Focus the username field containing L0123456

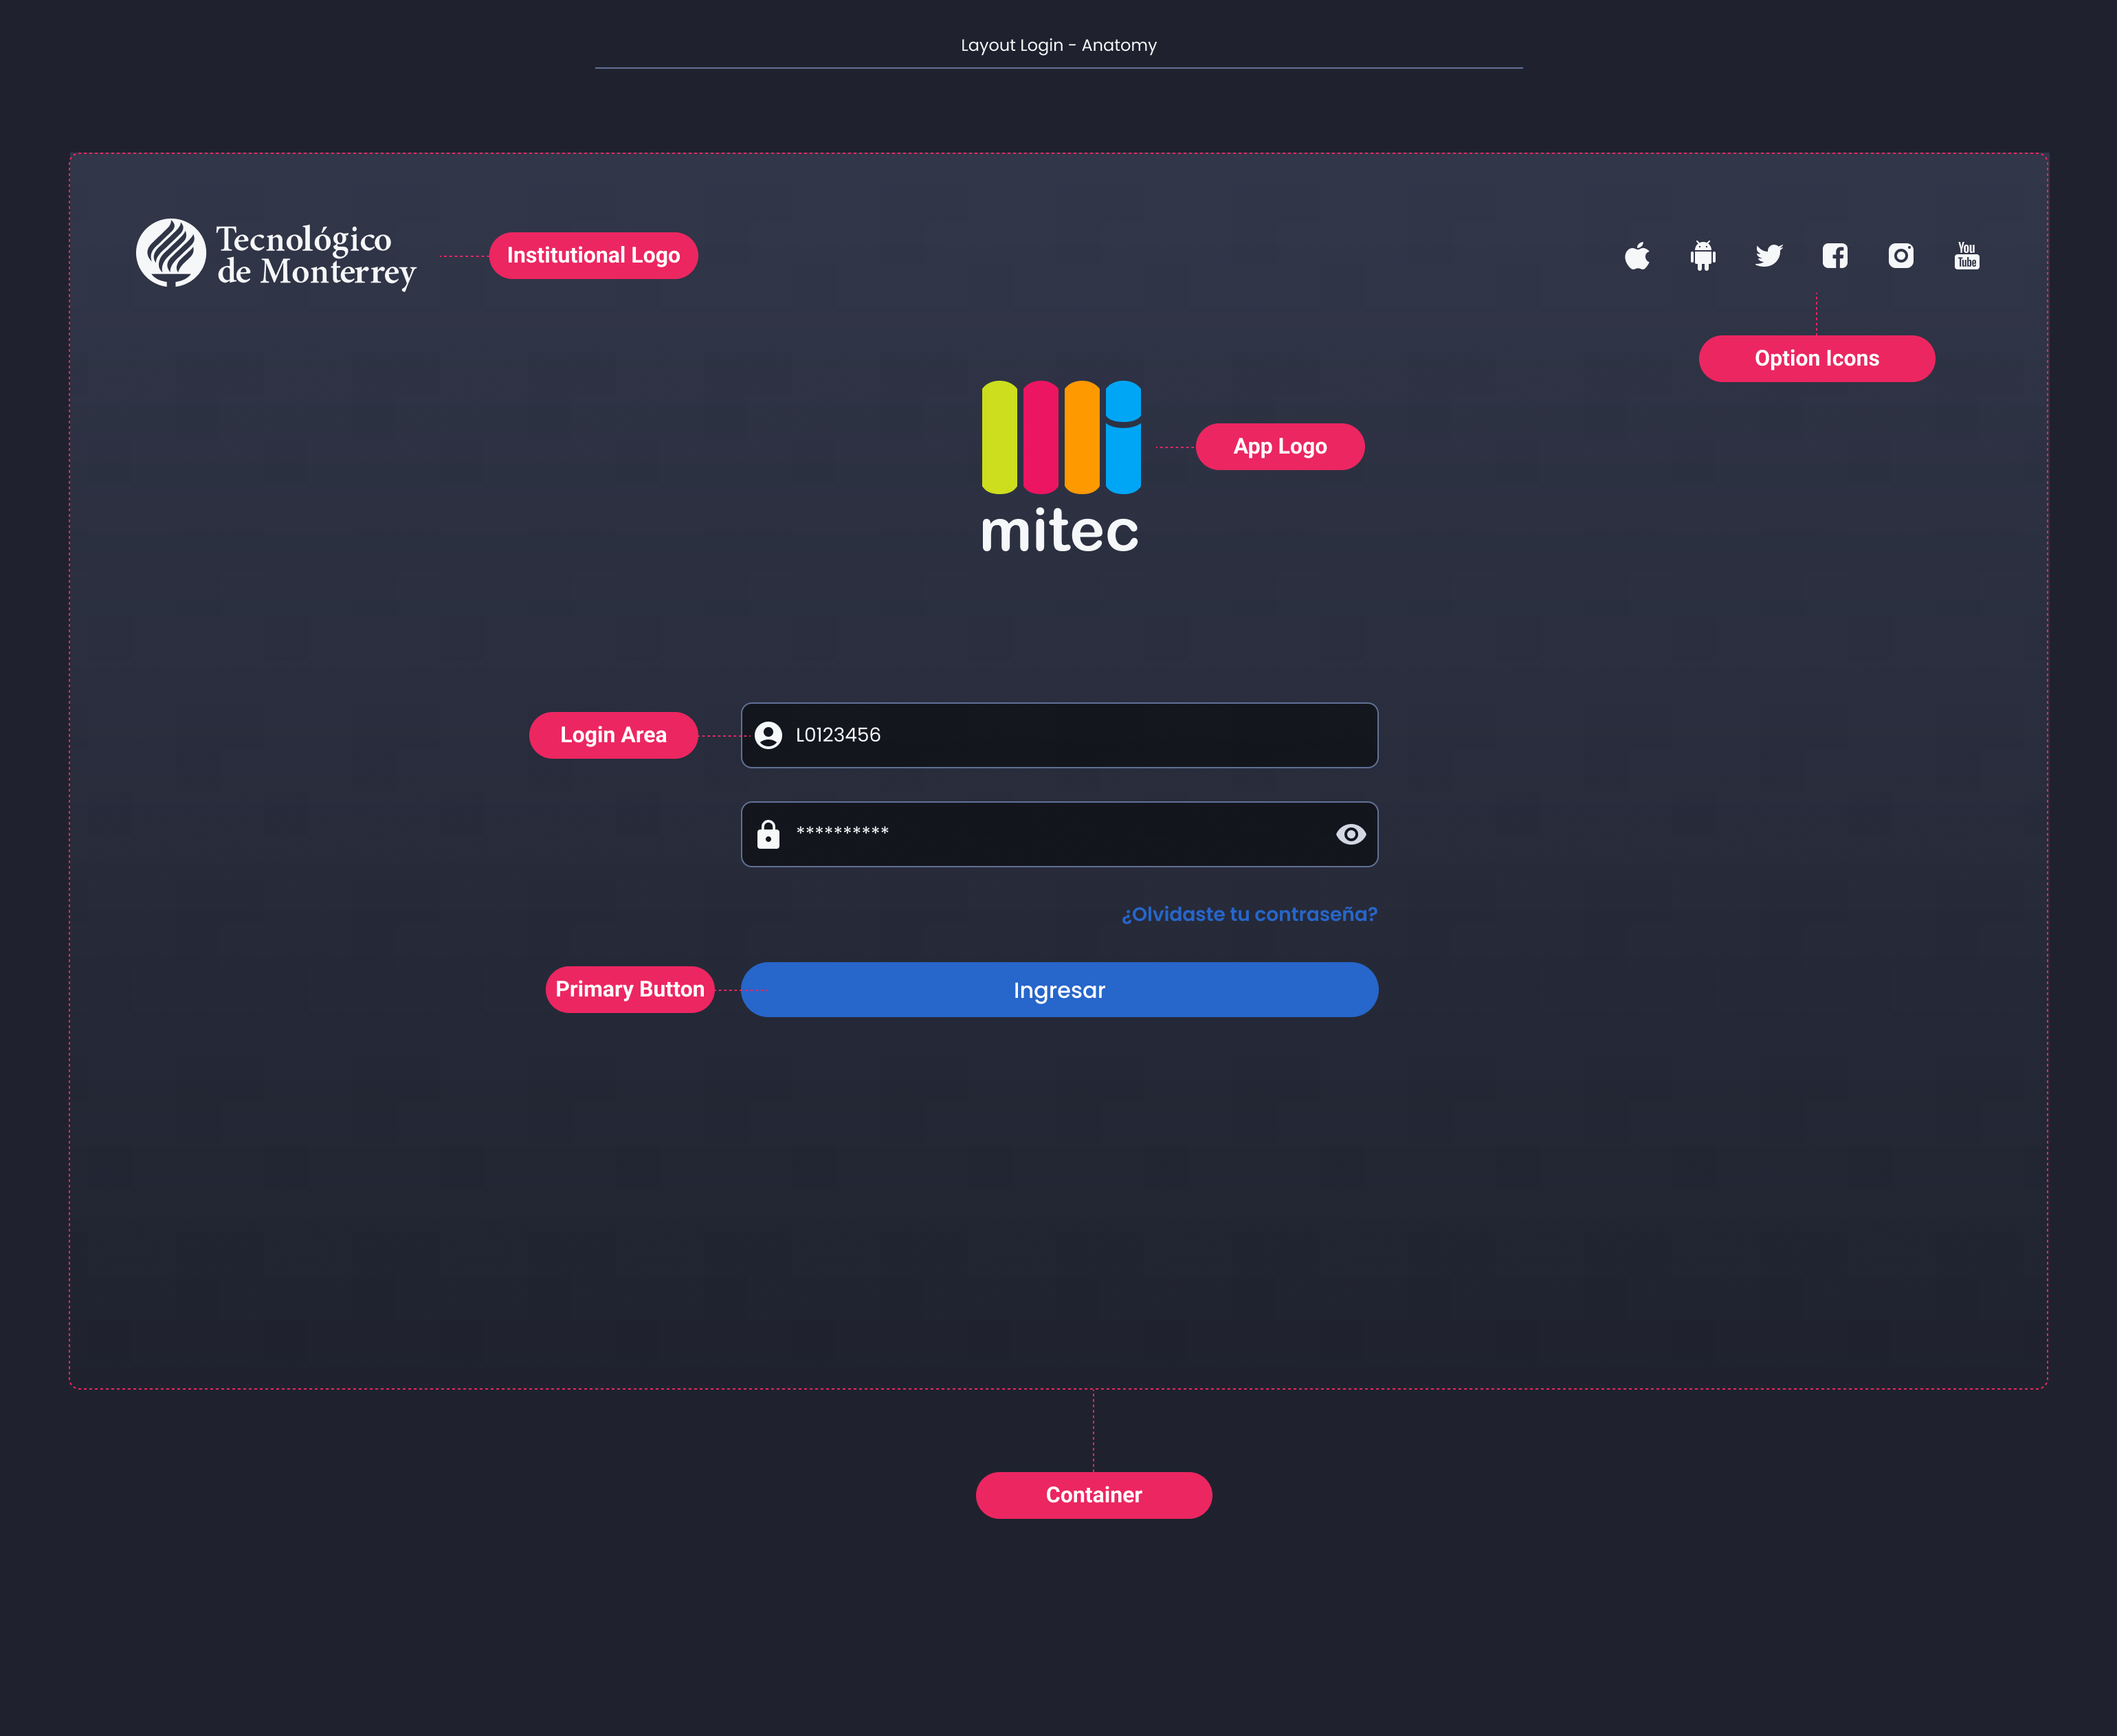pyautogui.click(x=1059, y=735)
